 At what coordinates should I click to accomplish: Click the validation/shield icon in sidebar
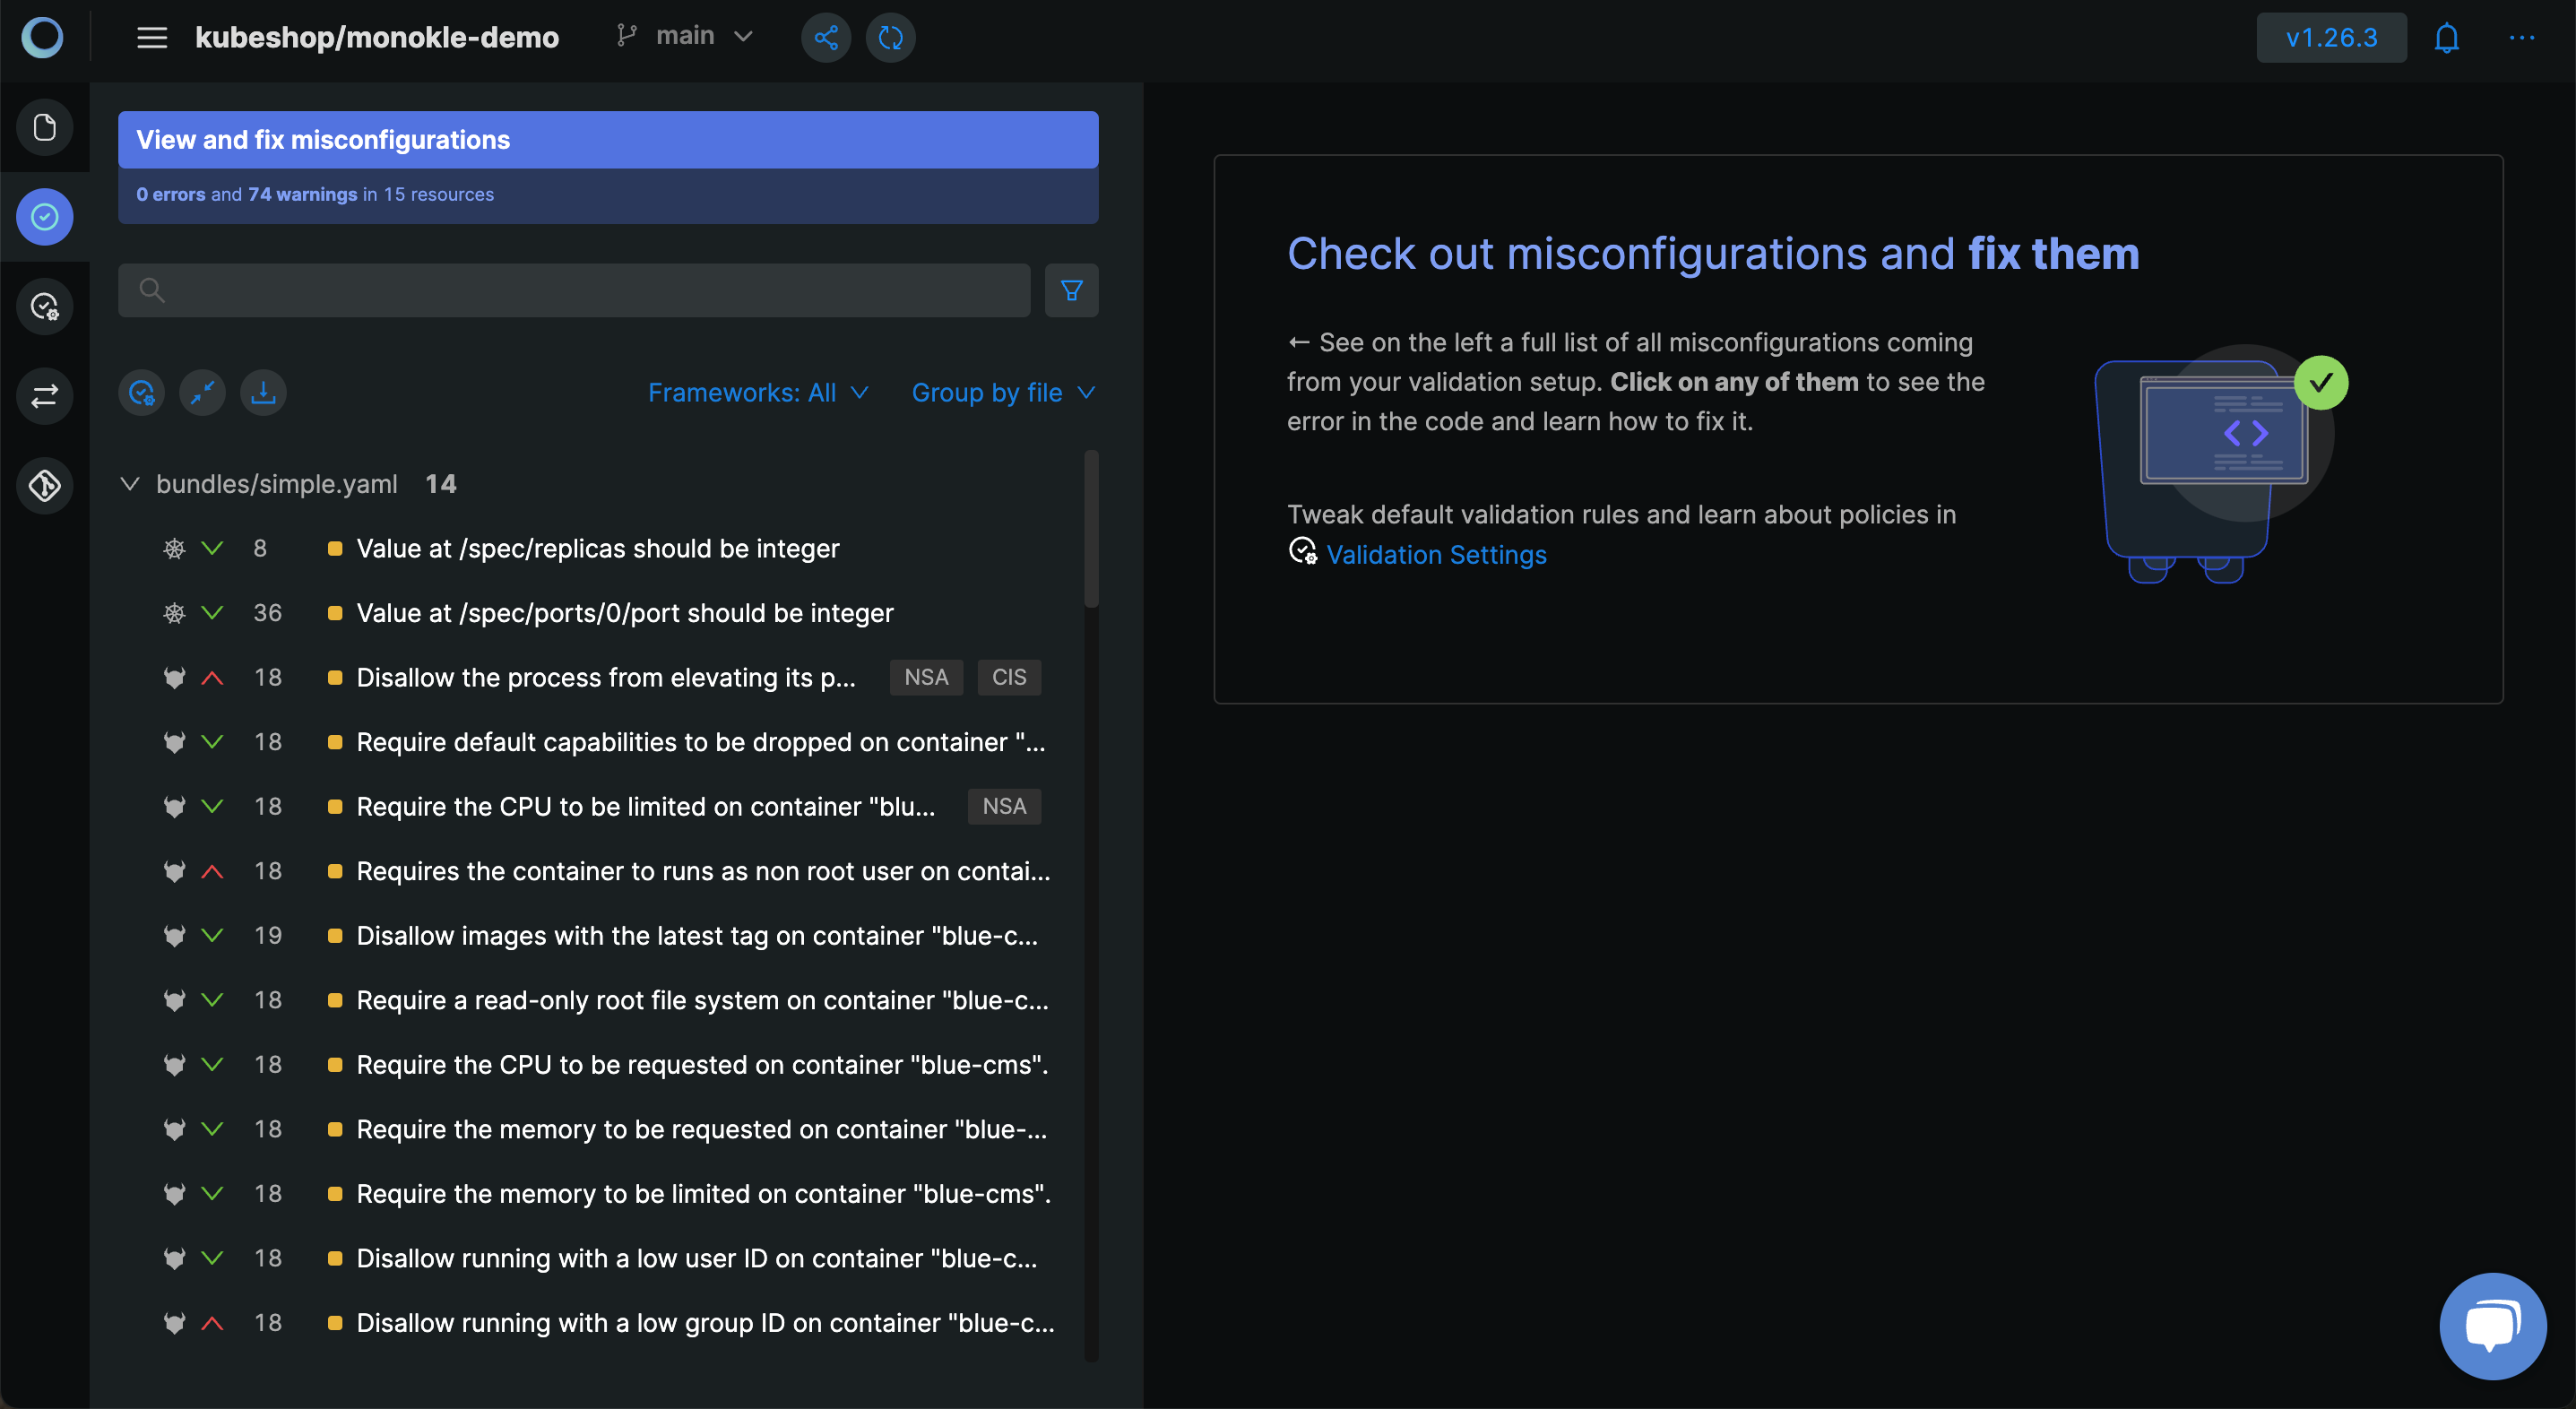coord(45,215)
